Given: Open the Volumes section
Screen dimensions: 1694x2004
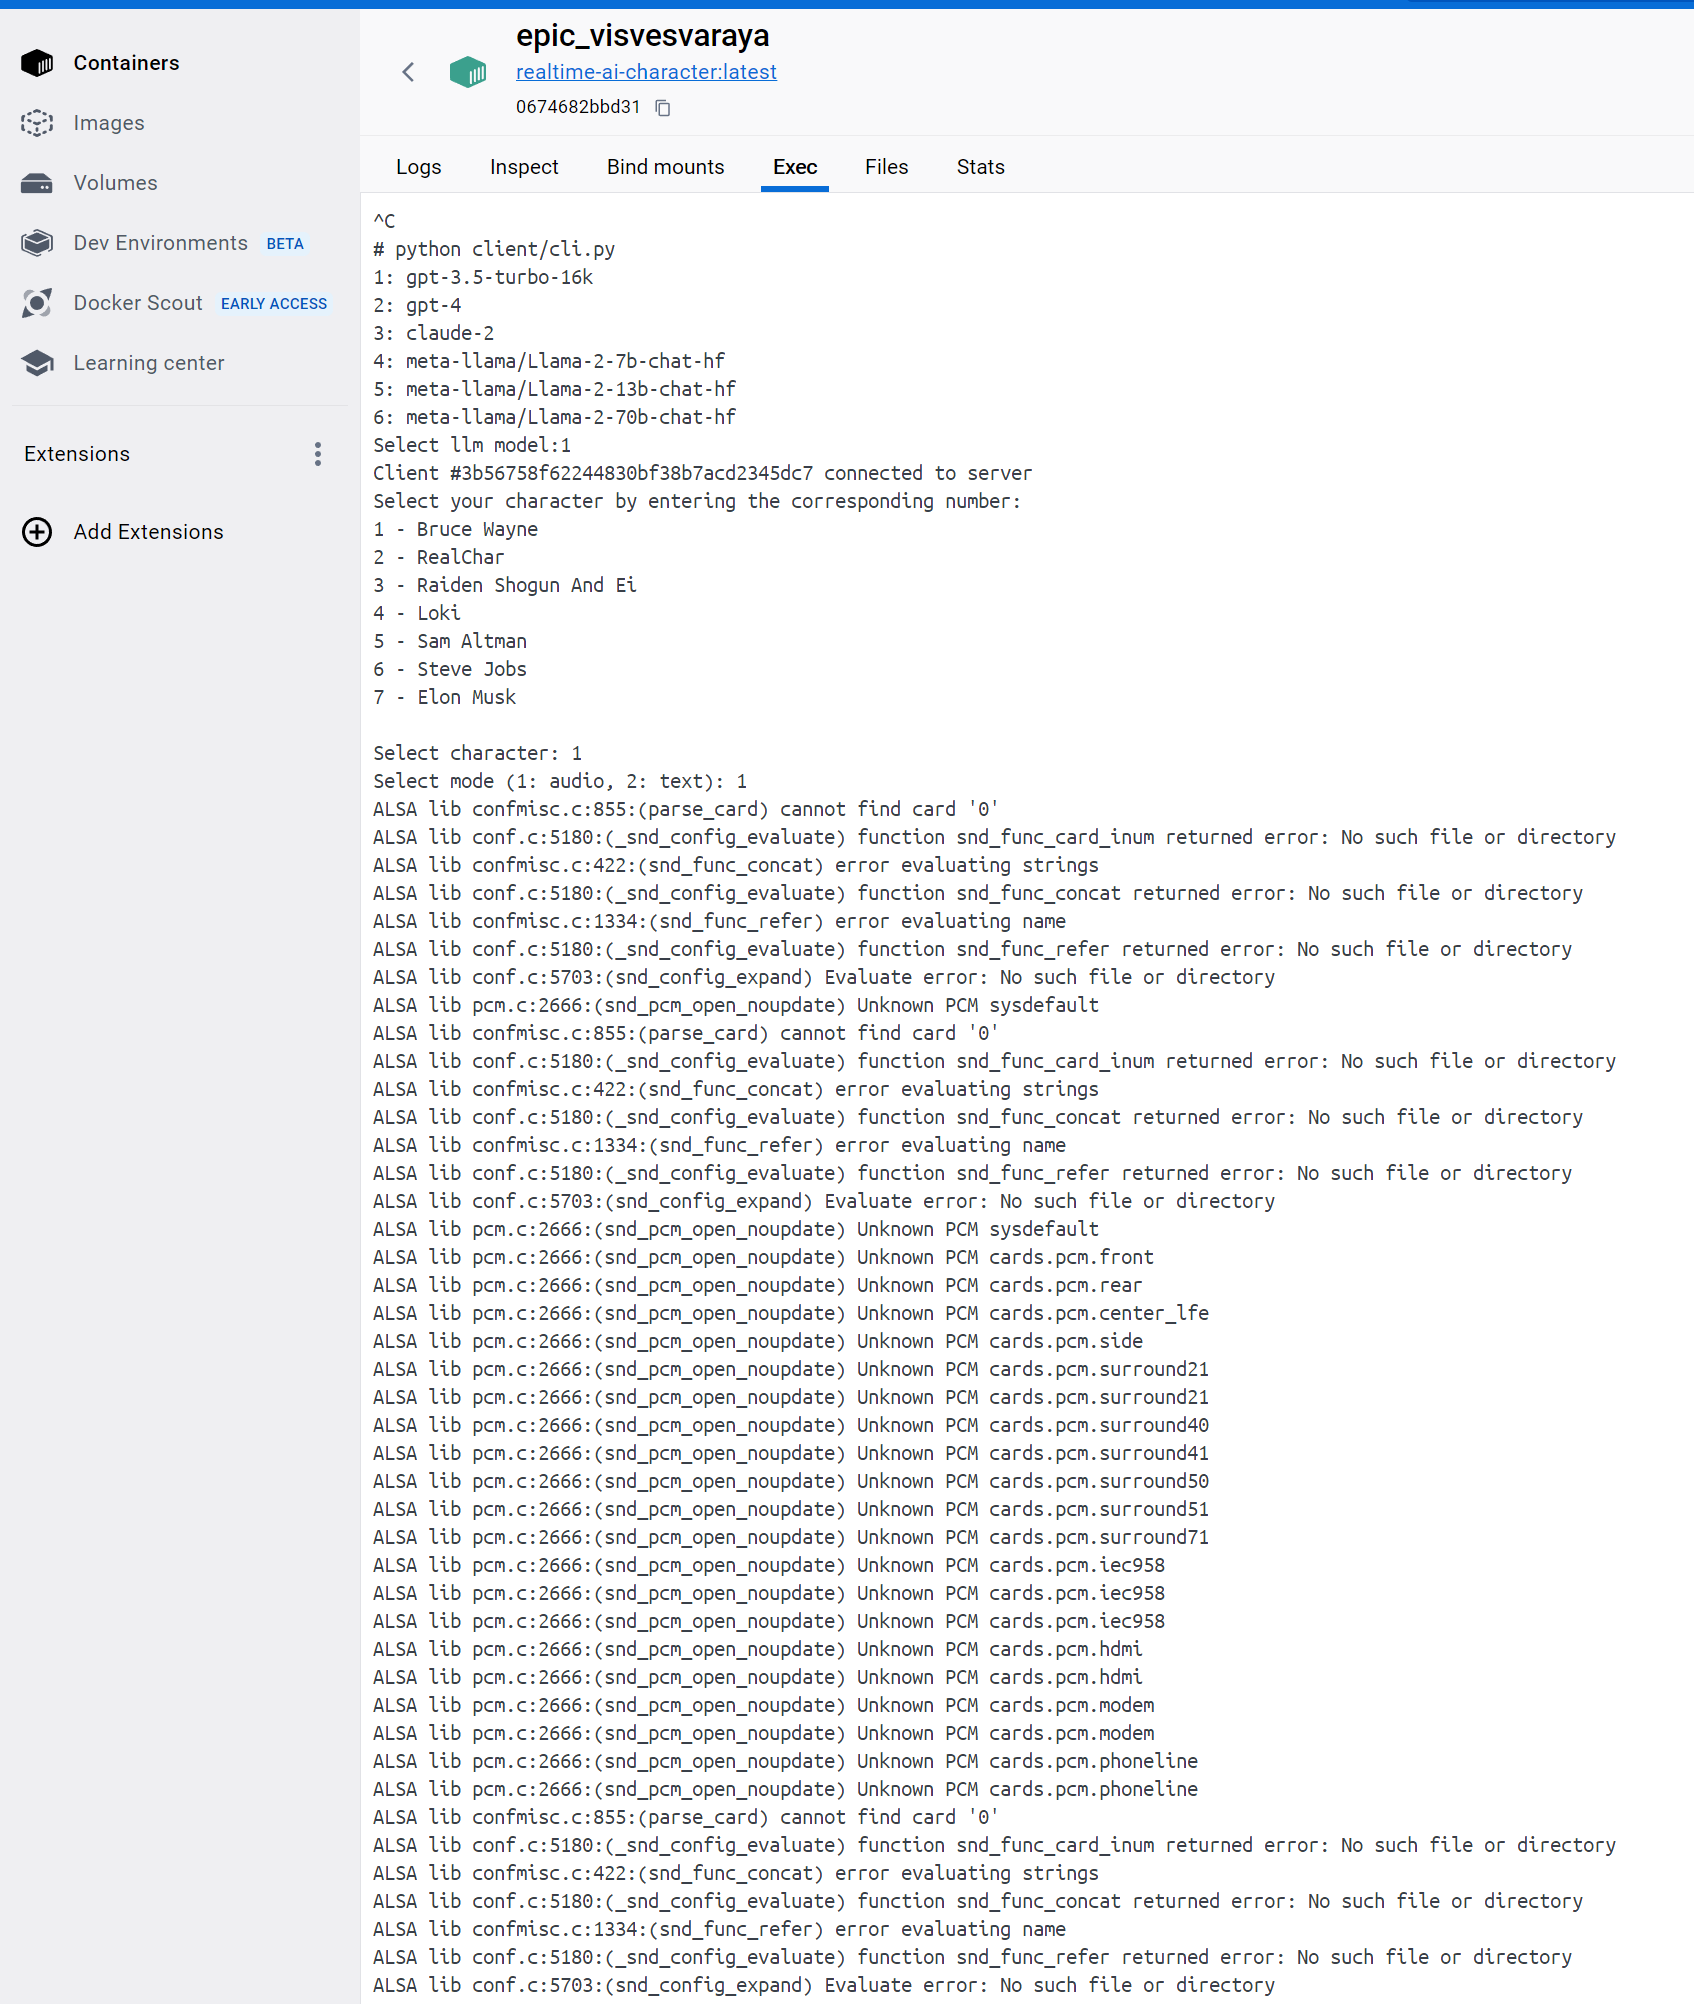Looking at the screenshot, I should click(x=115, y=183).
